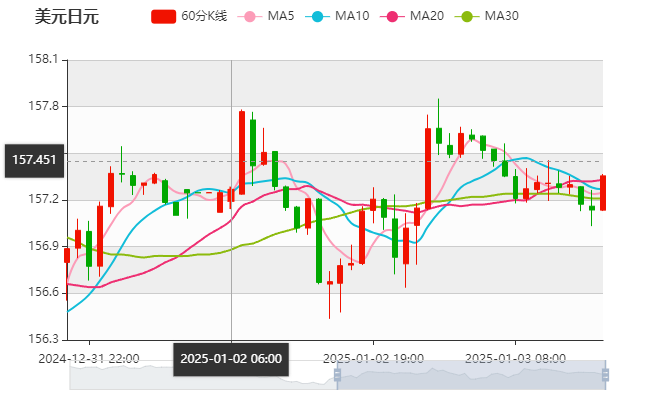The width and height of the screenshot is (670, 400).
Task: Click the 2025-01-02 06:00 time axis label
Action: tap(231, 359)
